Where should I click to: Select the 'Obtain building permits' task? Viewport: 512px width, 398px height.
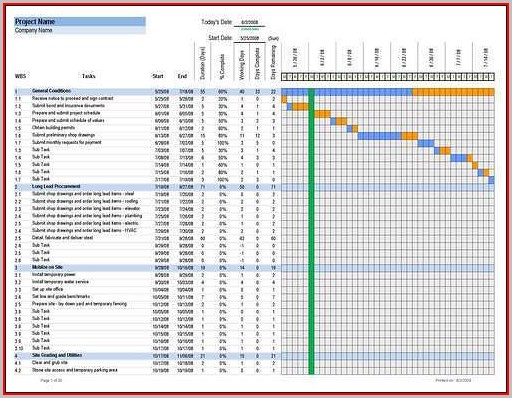(53, 128)
